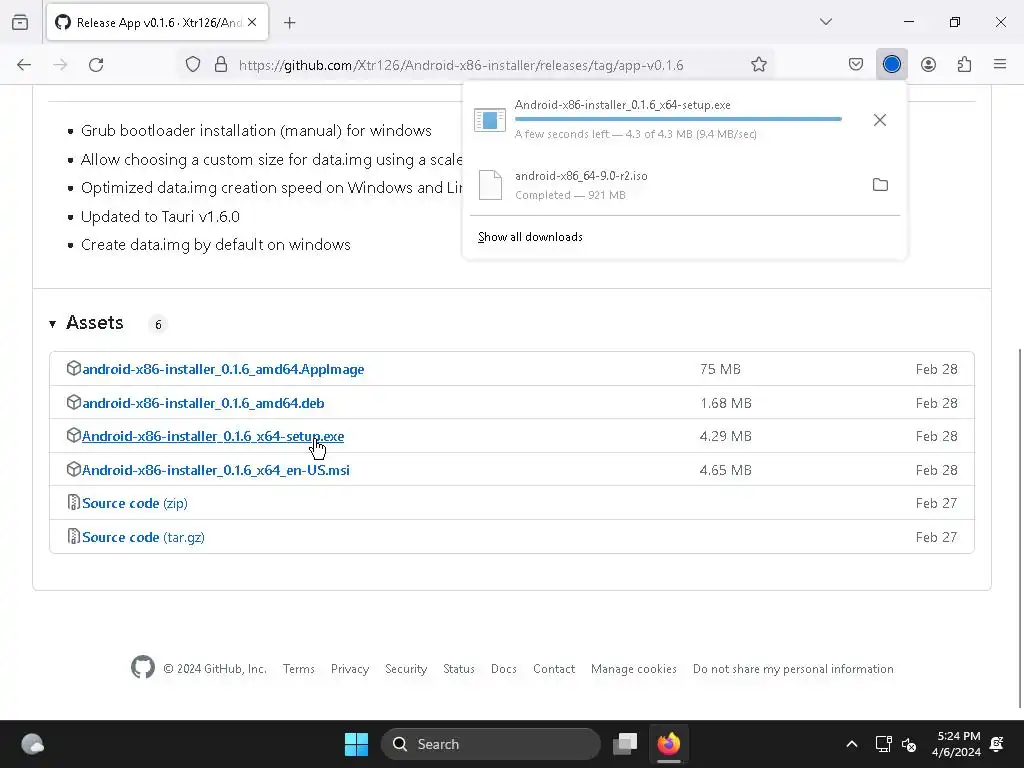This screenshot has width=1024, height=768.
Task: Click the package icon beside the en-US.msi asset
Action: 74,470
